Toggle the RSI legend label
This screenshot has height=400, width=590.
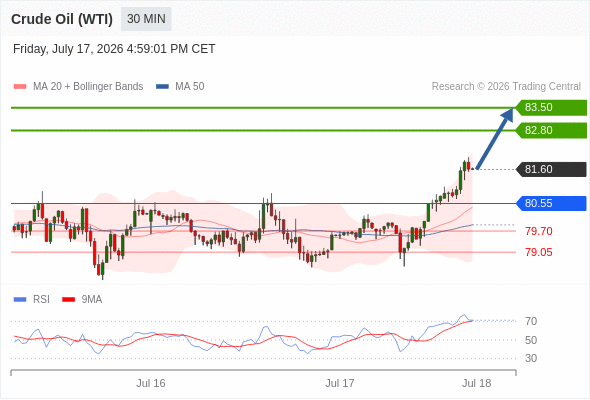pyautogui.click(x=41, y=300)
